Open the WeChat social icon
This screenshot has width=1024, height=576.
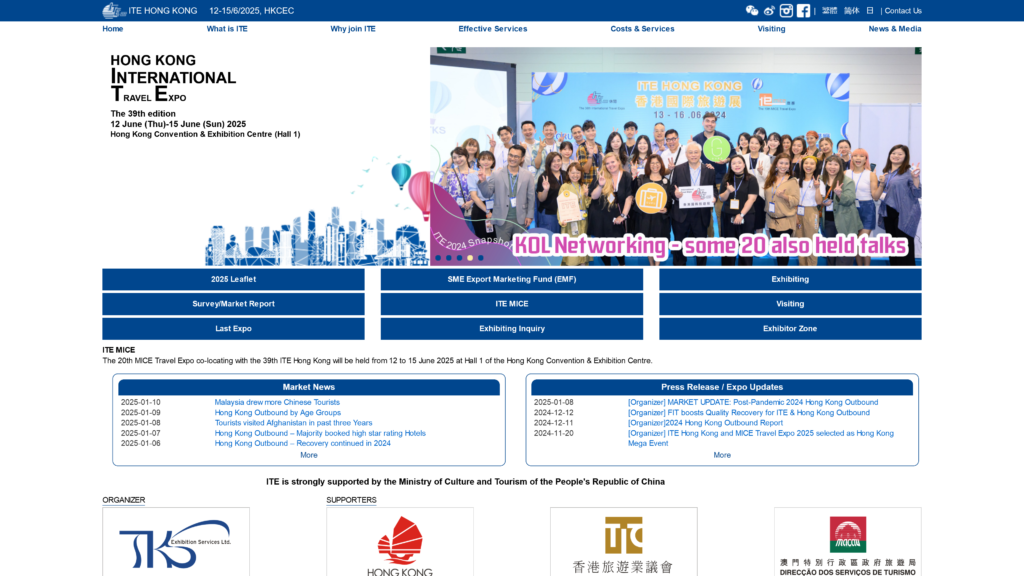coord(752,10)
